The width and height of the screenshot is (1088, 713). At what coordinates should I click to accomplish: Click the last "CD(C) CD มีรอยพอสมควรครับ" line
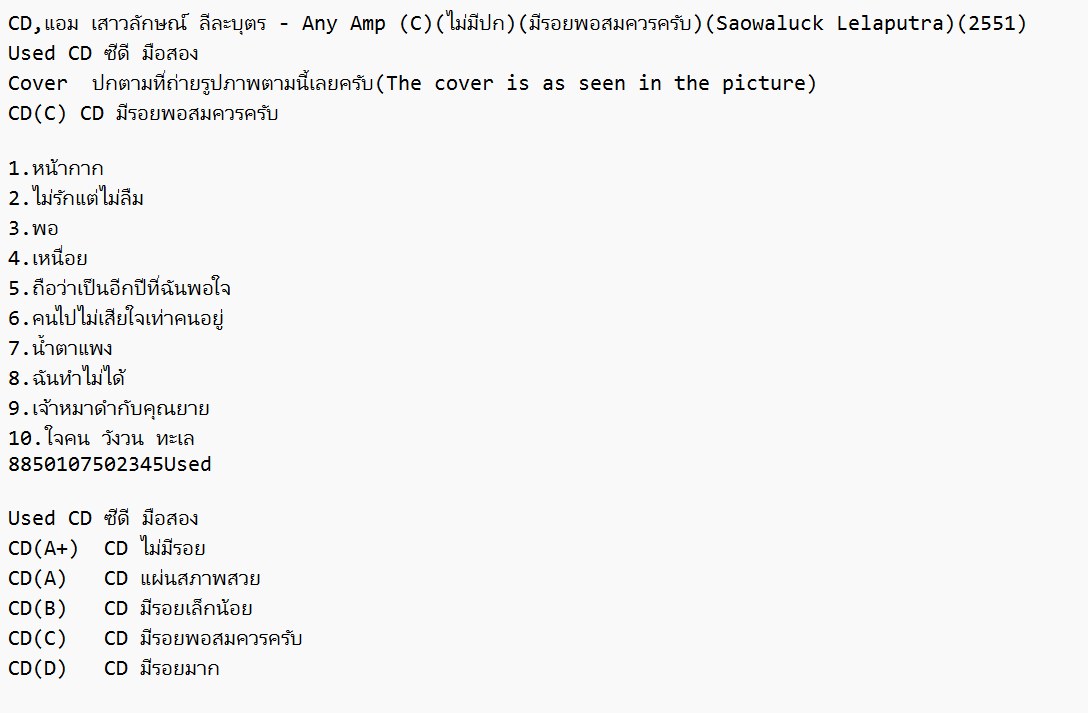[155, 639]
